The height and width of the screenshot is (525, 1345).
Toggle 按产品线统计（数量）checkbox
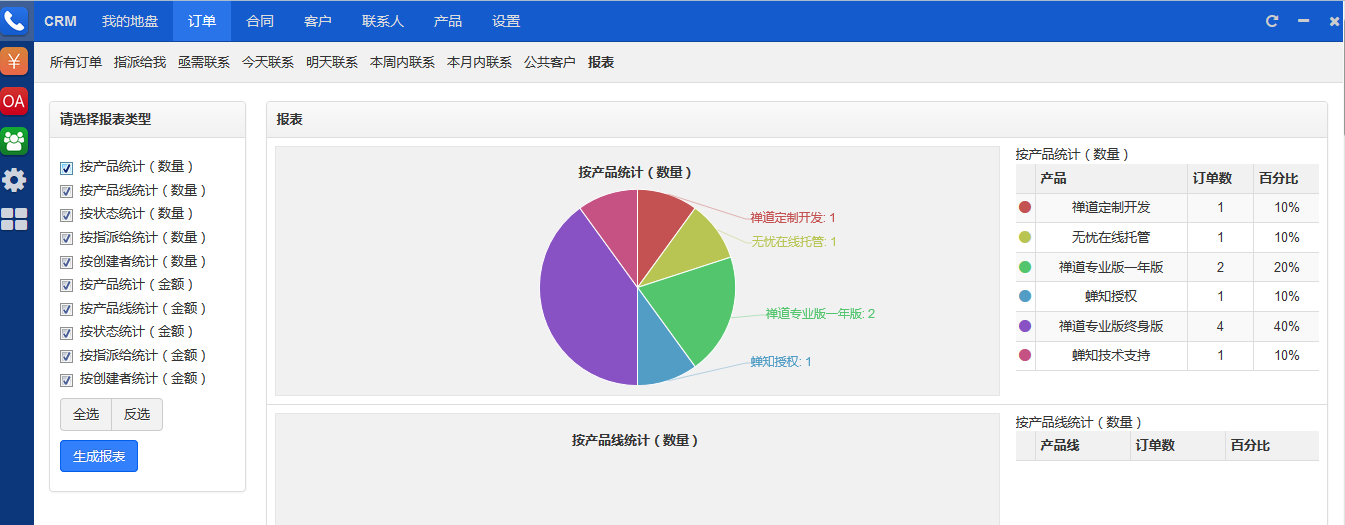(67, 191)
